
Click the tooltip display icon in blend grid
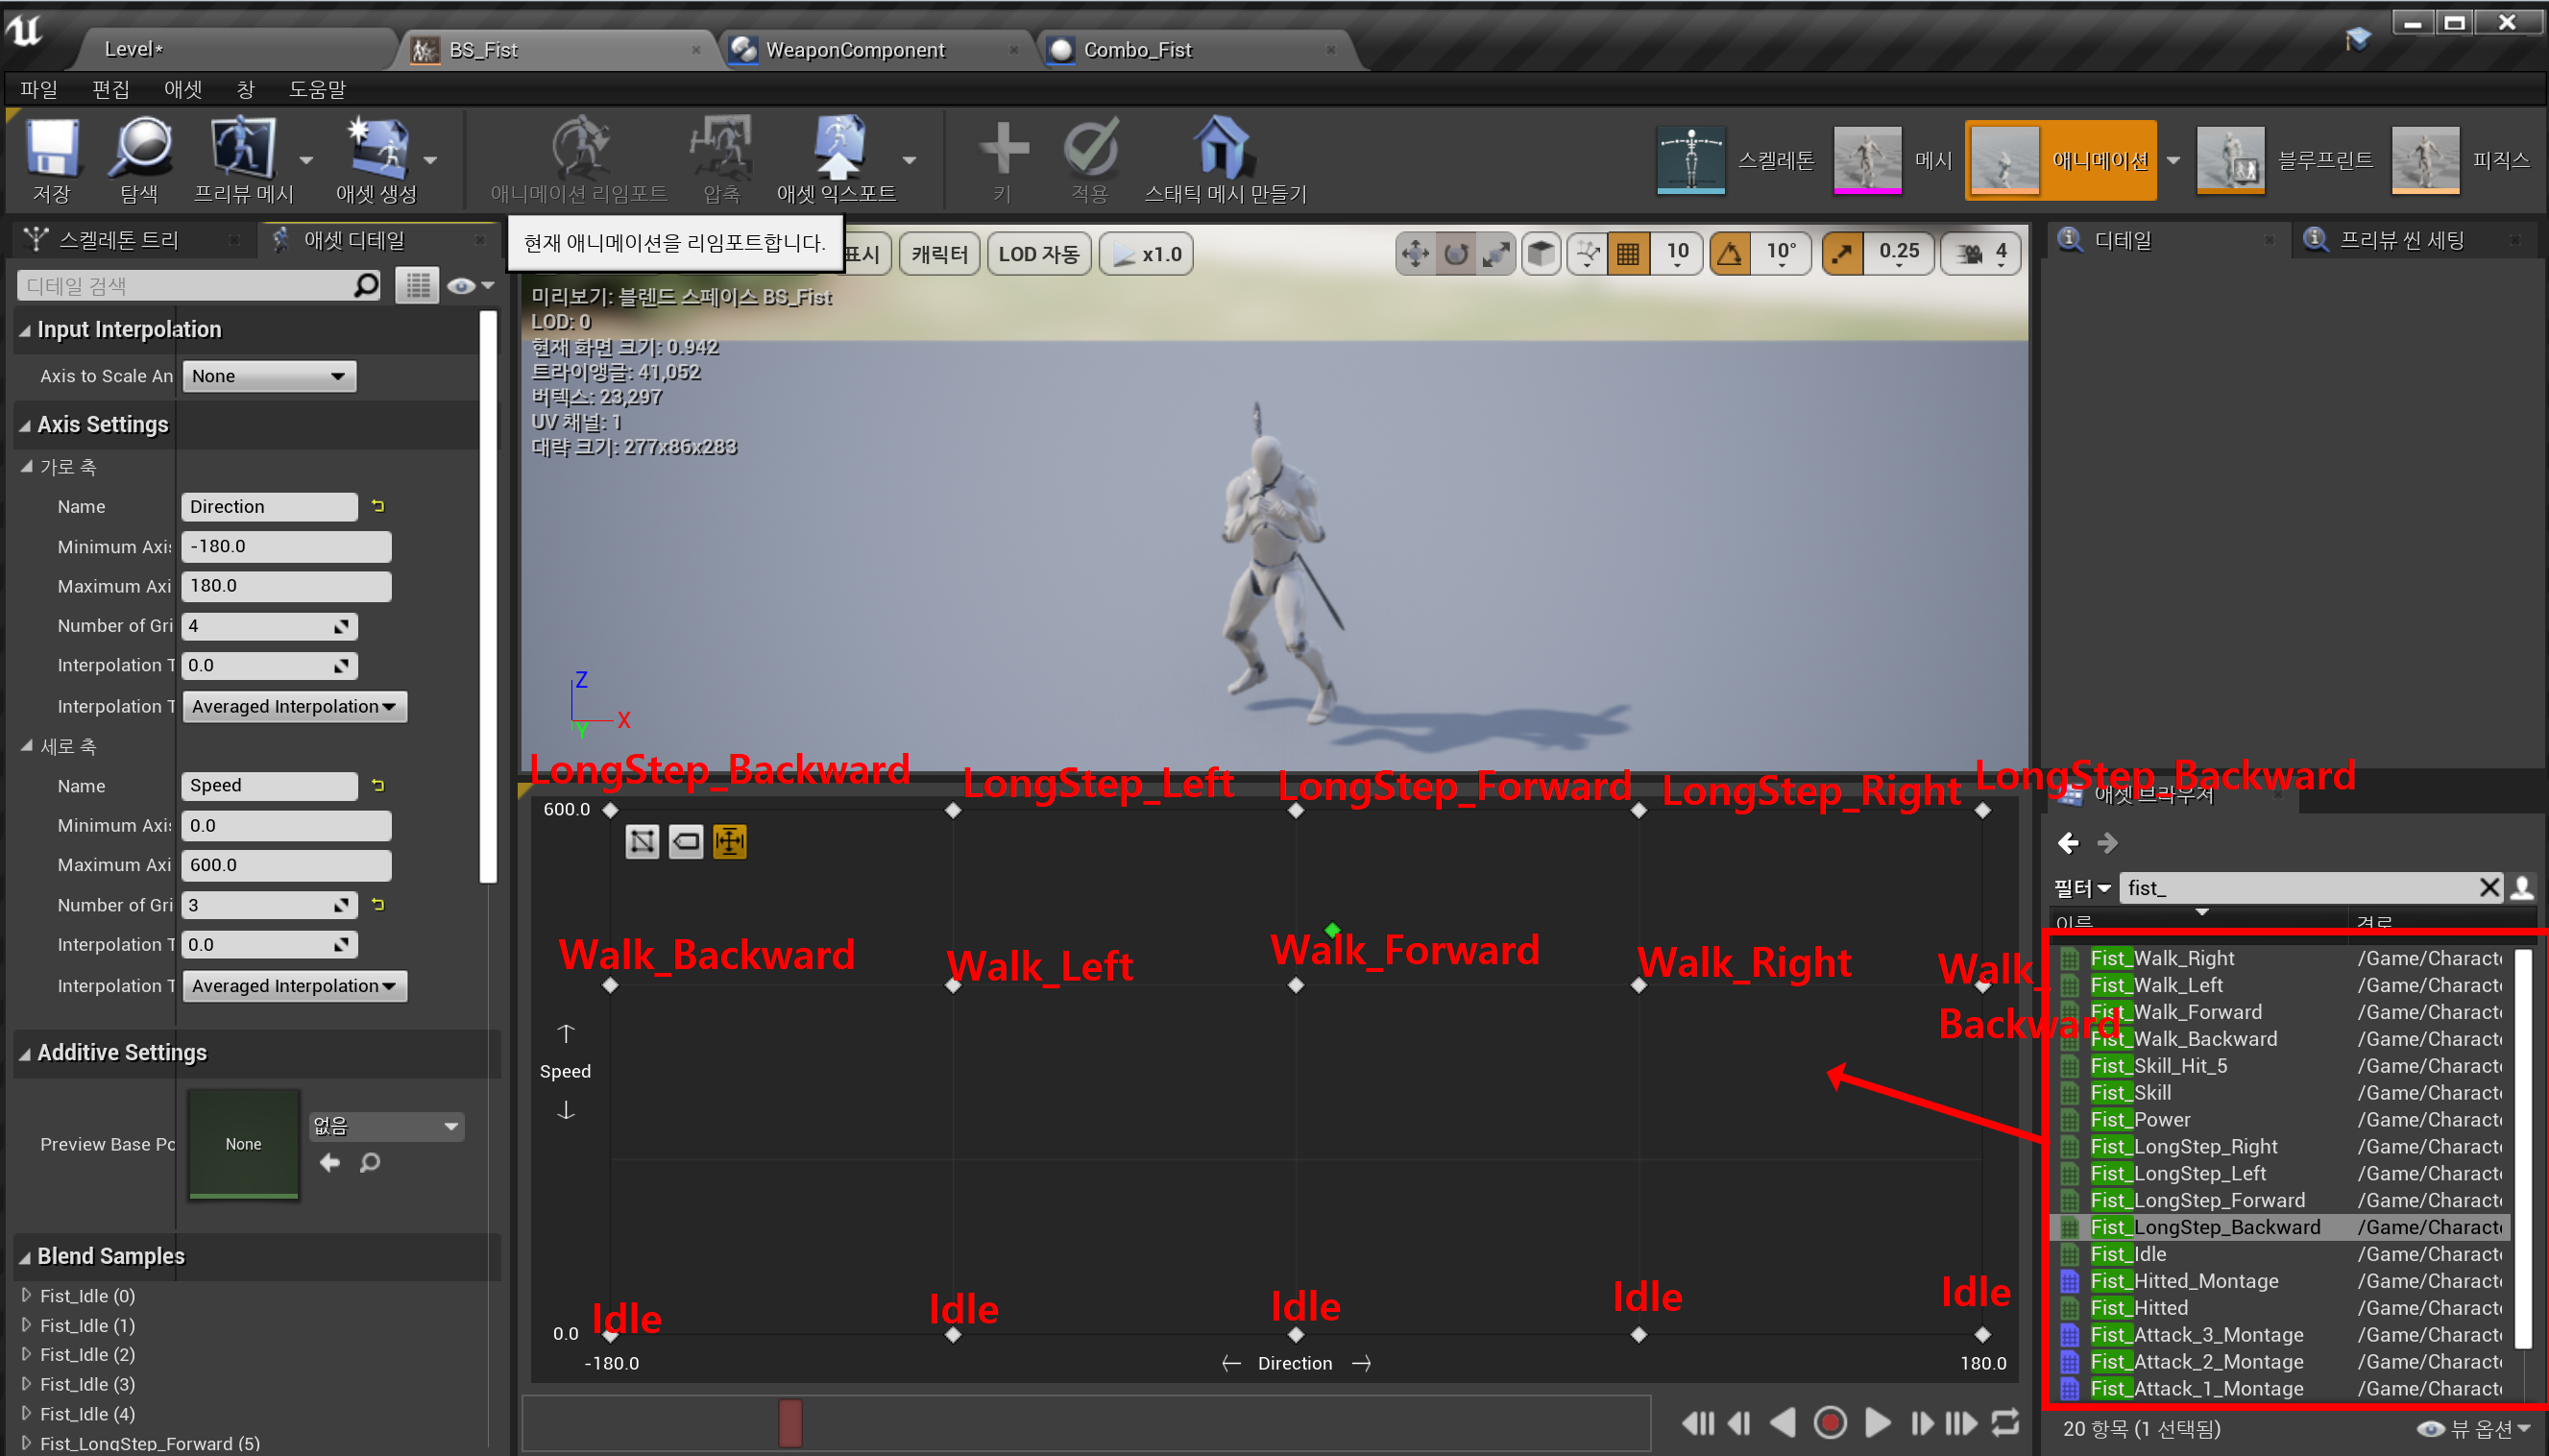click(686, 842)
